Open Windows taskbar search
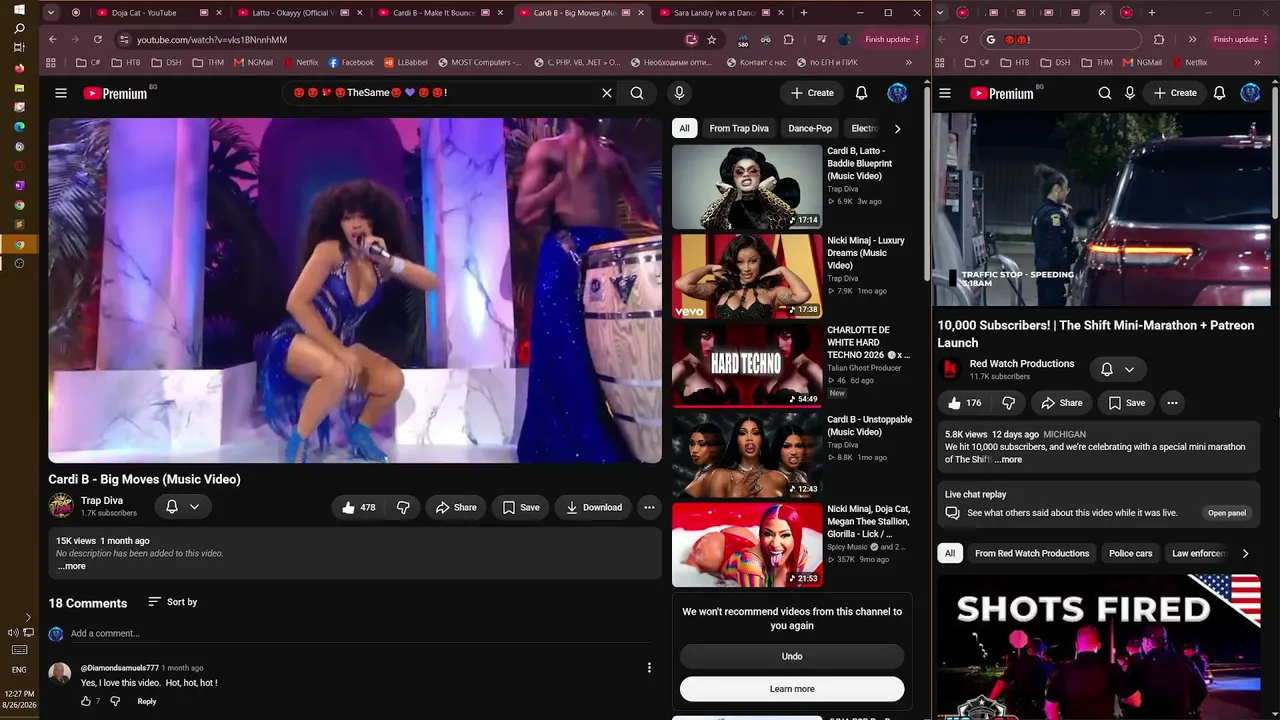This screenshot has width=1280, height=720. click(x=19, y=29)
